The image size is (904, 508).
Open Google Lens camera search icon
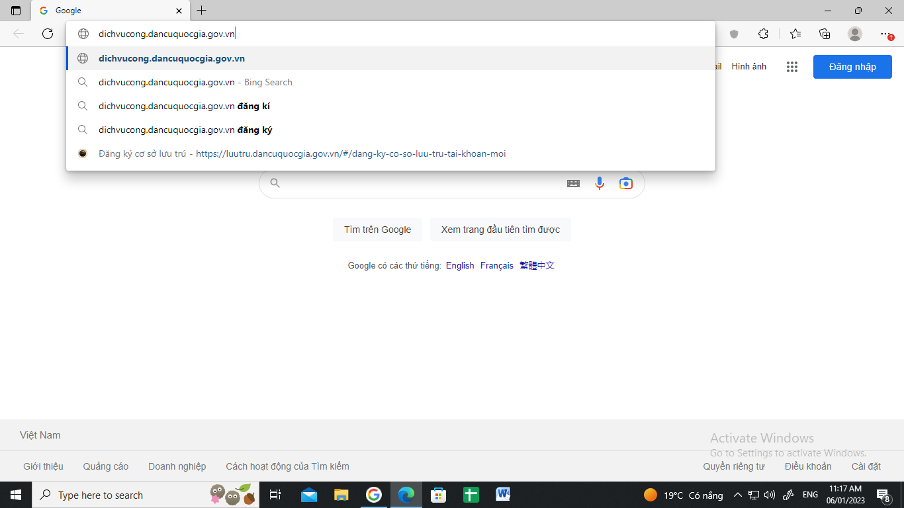point(626,183)
